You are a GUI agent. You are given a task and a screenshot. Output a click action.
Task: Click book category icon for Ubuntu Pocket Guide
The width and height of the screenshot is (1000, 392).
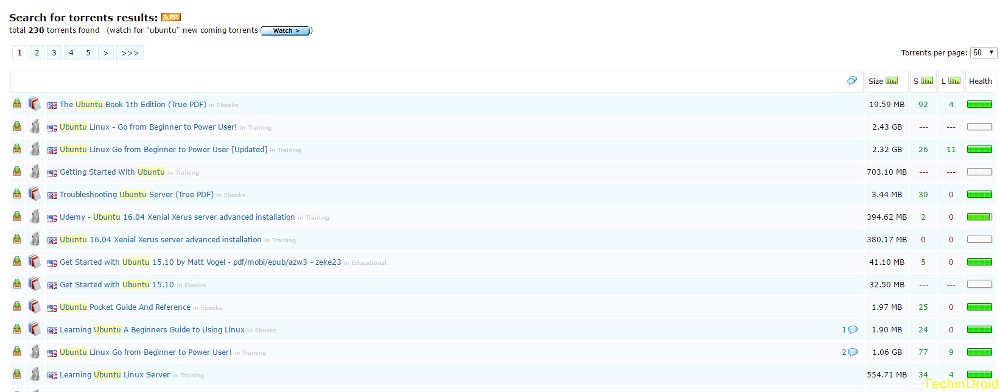[x=34, y=307]
